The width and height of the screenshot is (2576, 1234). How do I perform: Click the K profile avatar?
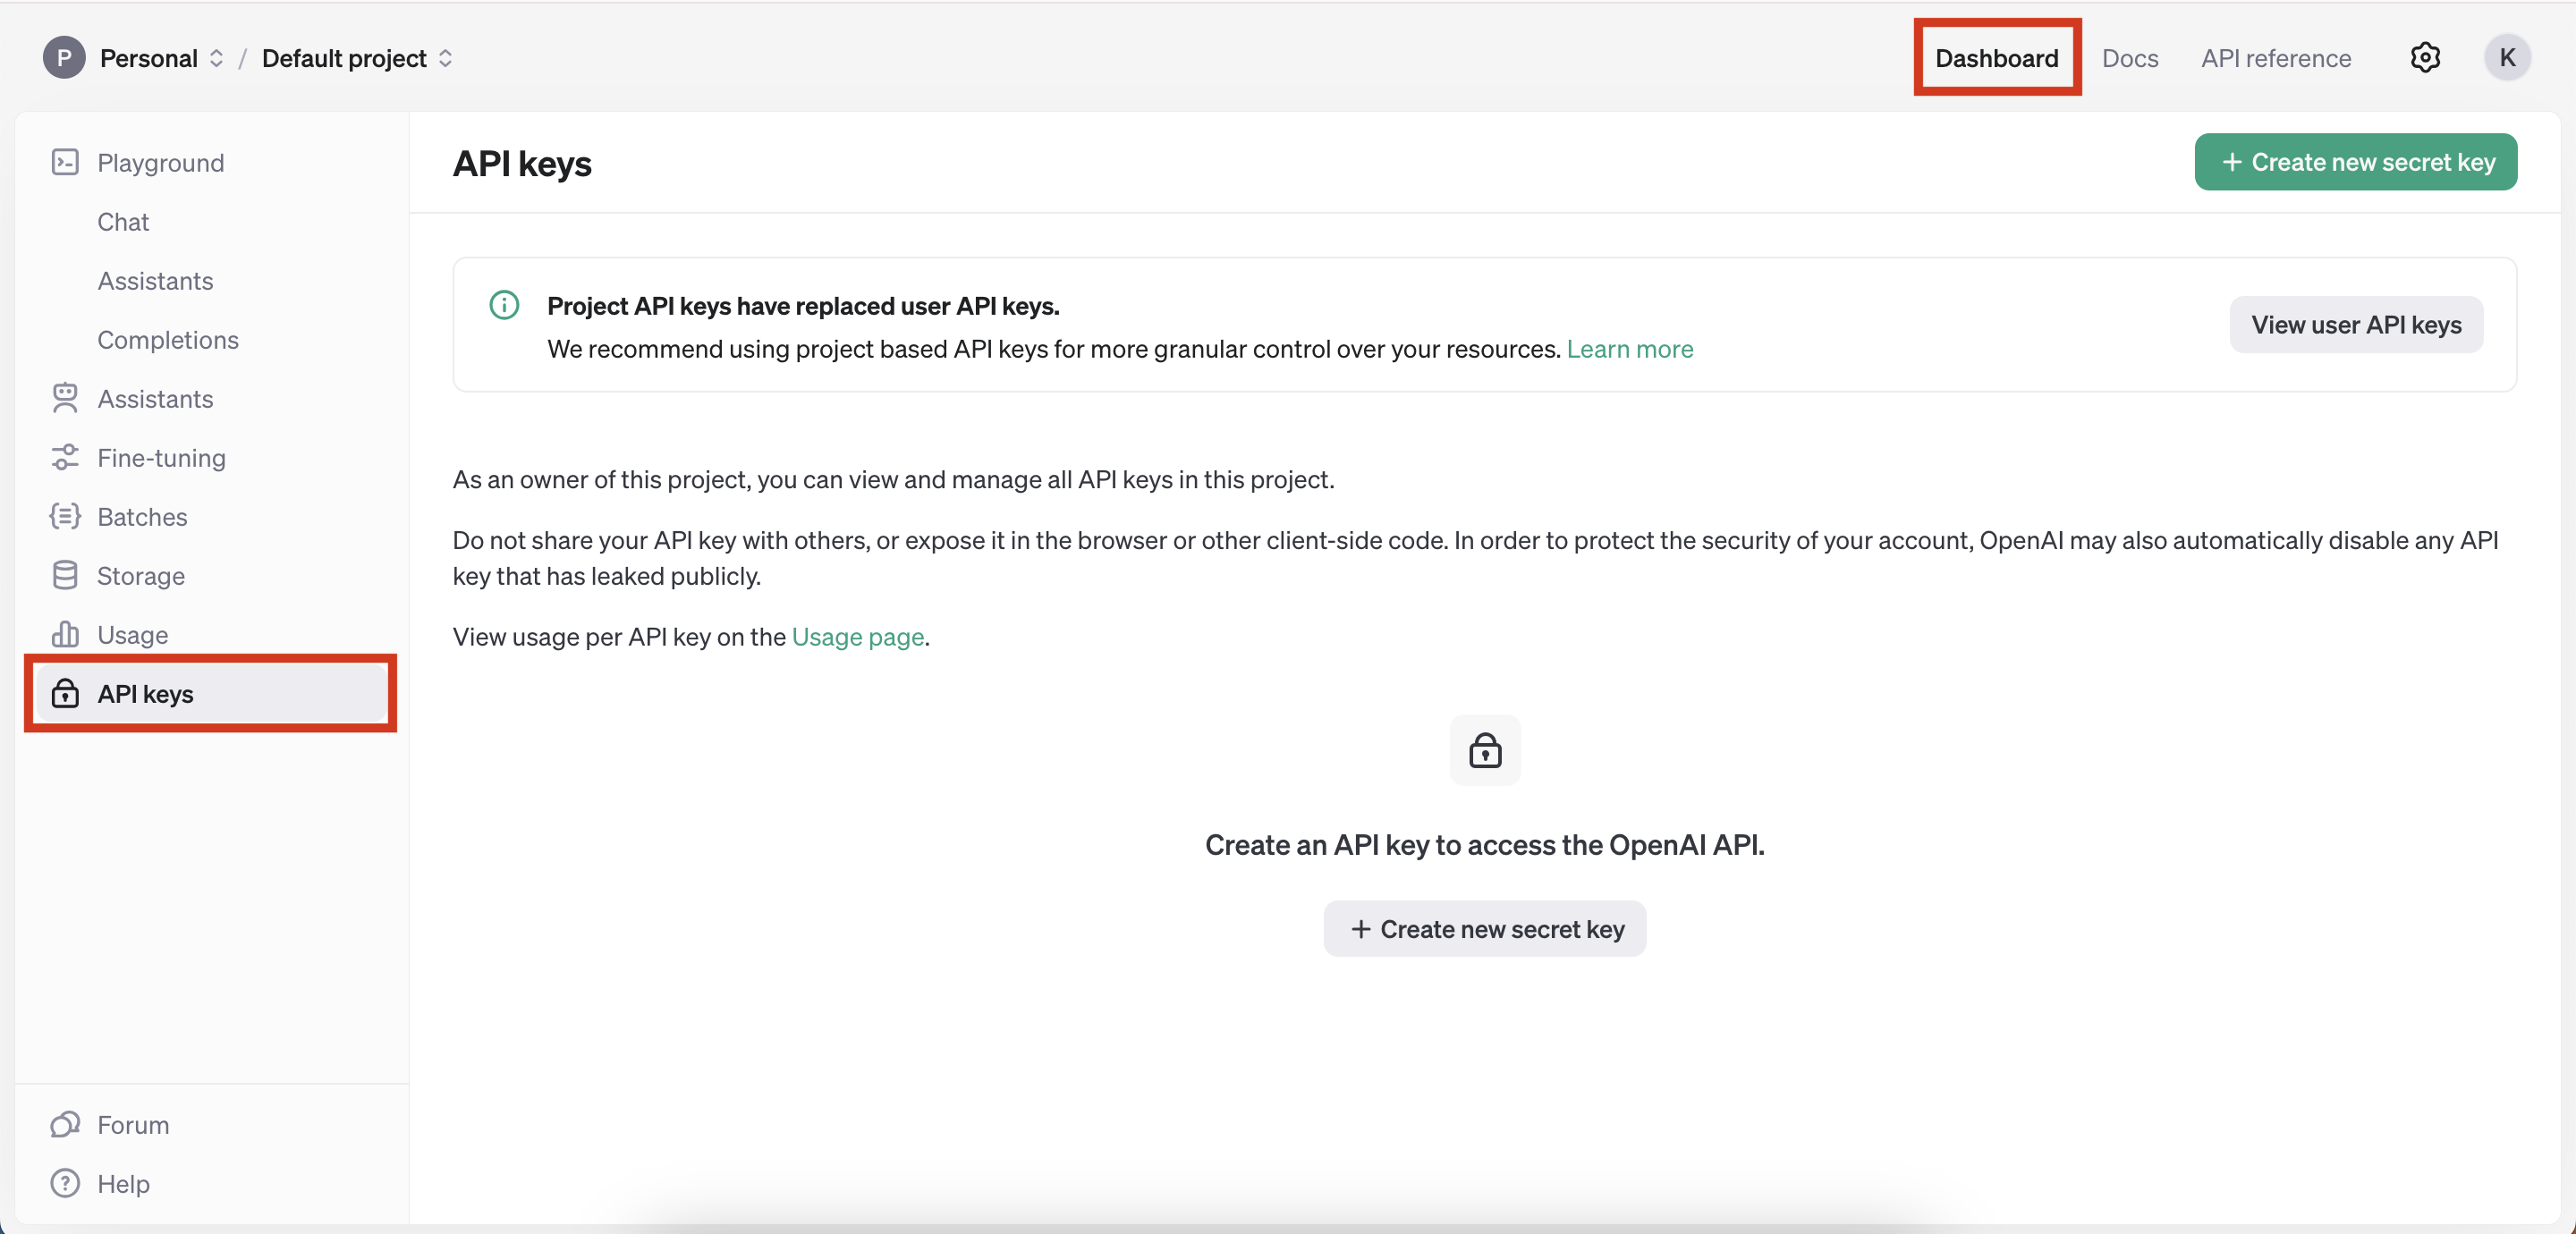2506,58
